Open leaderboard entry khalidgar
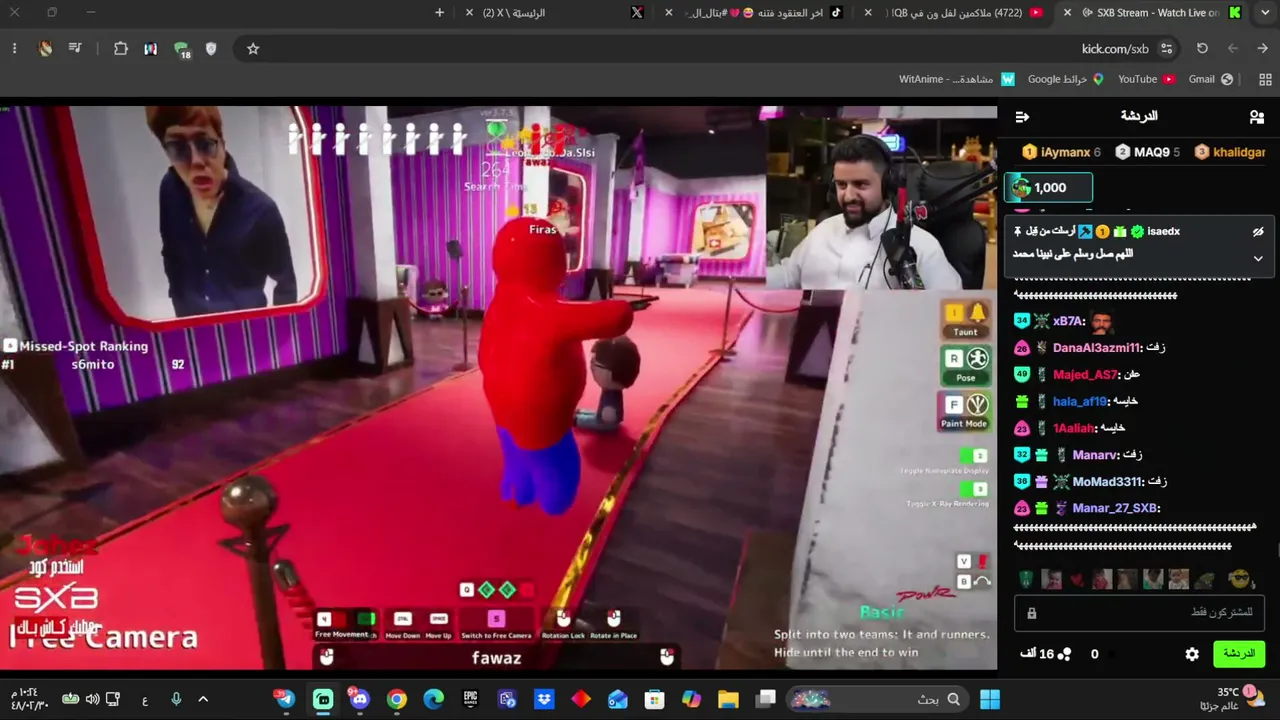The image size is (1280, 720). (1230, 152)
